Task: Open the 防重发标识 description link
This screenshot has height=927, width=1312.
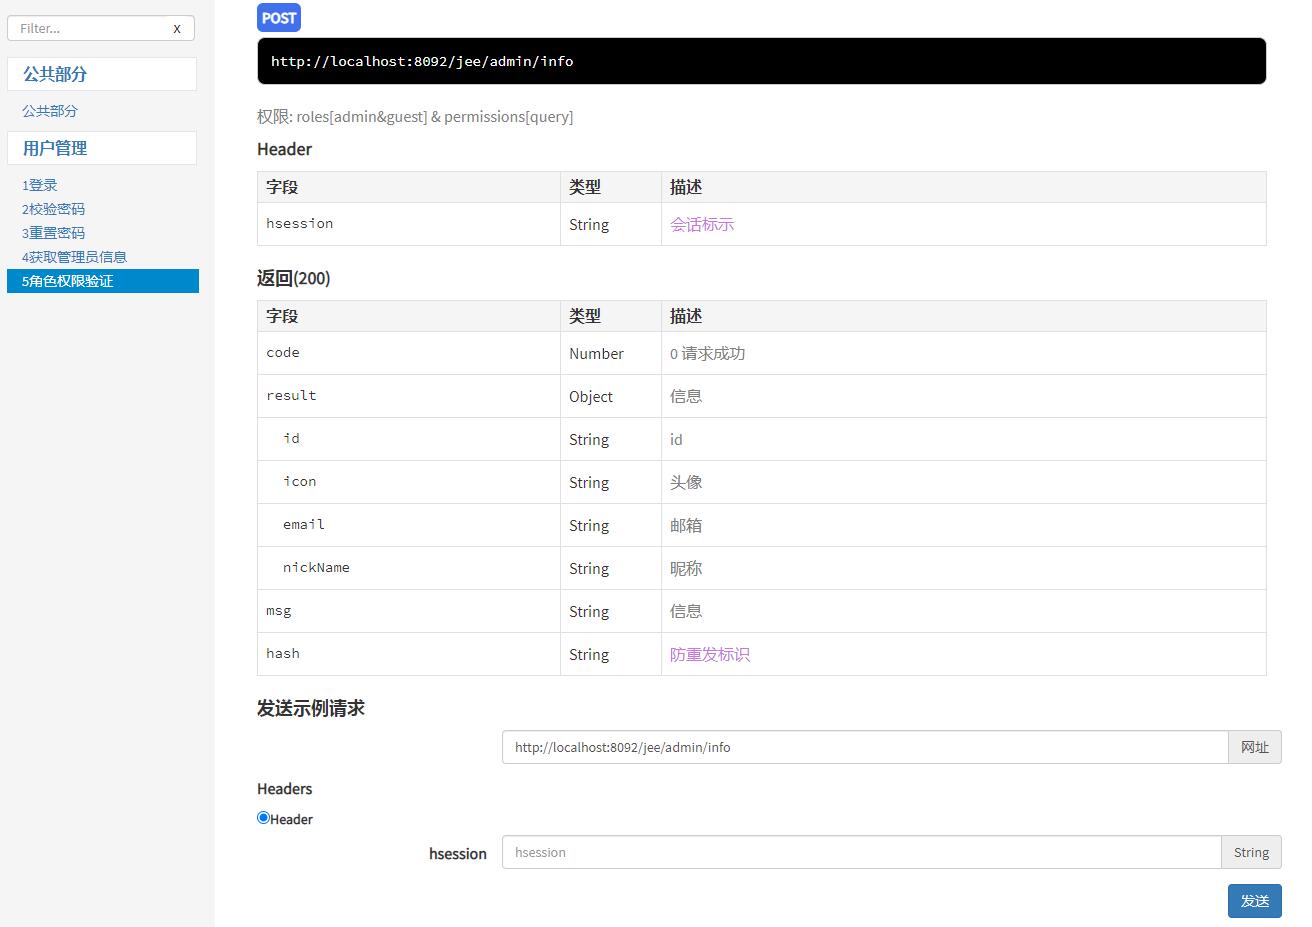Action: [710, 655]
